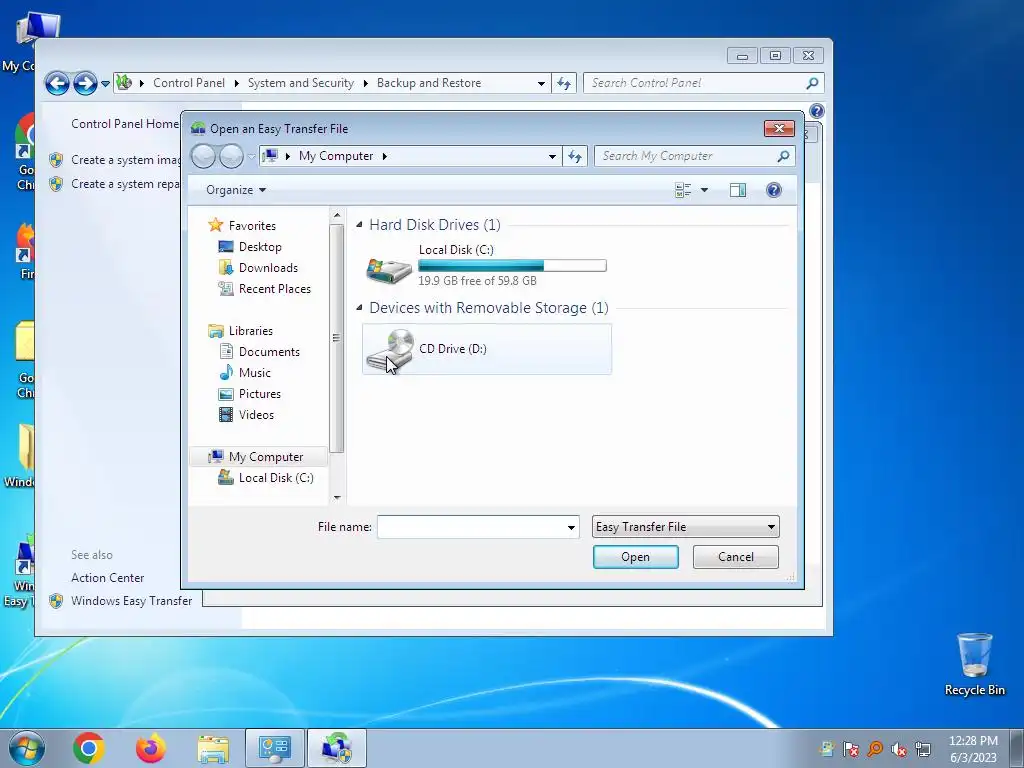Click the dialog Back arrow button
The height and width of the screenshot is (768, 1024).
pos(203,156)
